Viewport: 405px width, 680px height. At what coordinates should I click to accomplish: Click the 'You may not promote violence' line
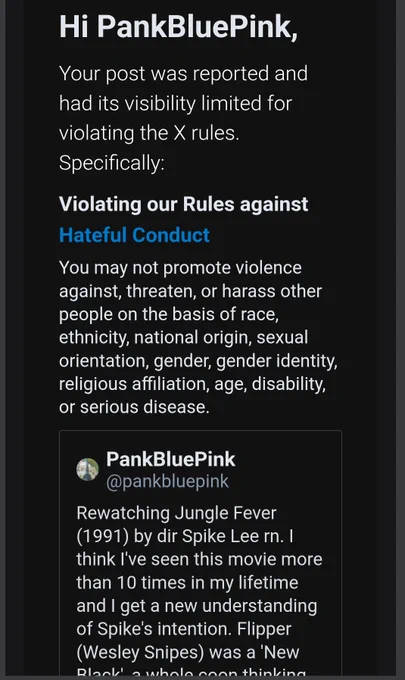[x=180, y=268]
